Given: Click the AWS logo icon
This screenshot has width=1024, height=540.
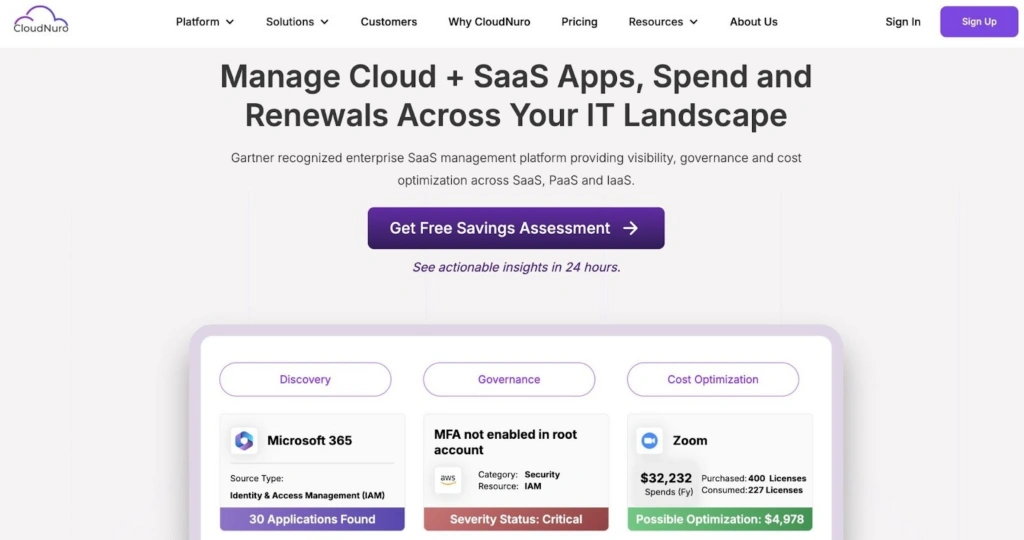Looking at the screenshot, I should click(x=448, y=480).
